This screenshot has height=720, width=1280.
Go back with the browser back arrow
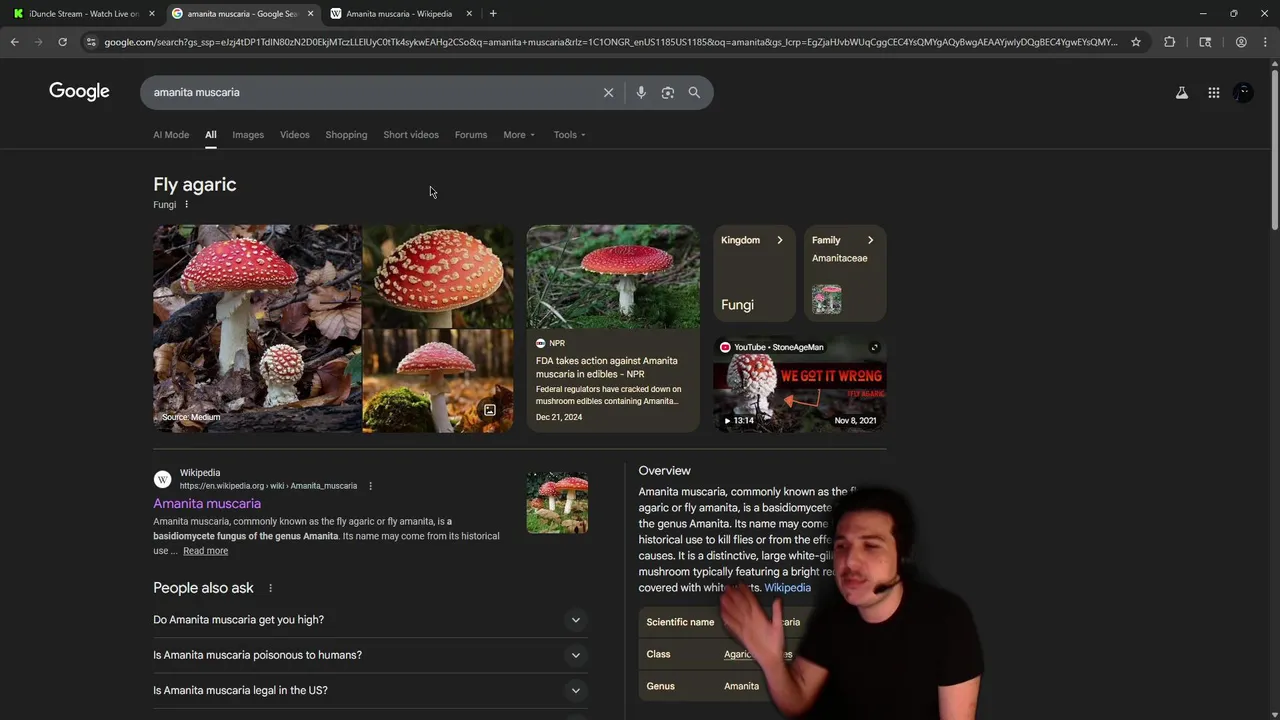(15, 42)
